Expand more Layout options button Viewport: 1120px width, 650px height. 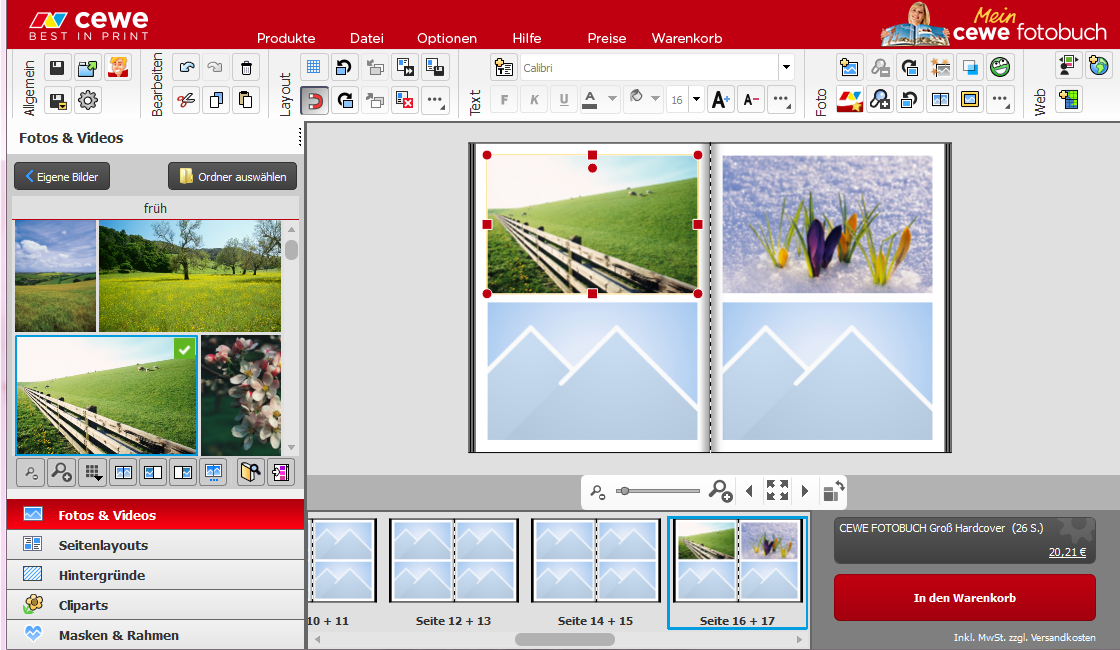click(435, 100)
